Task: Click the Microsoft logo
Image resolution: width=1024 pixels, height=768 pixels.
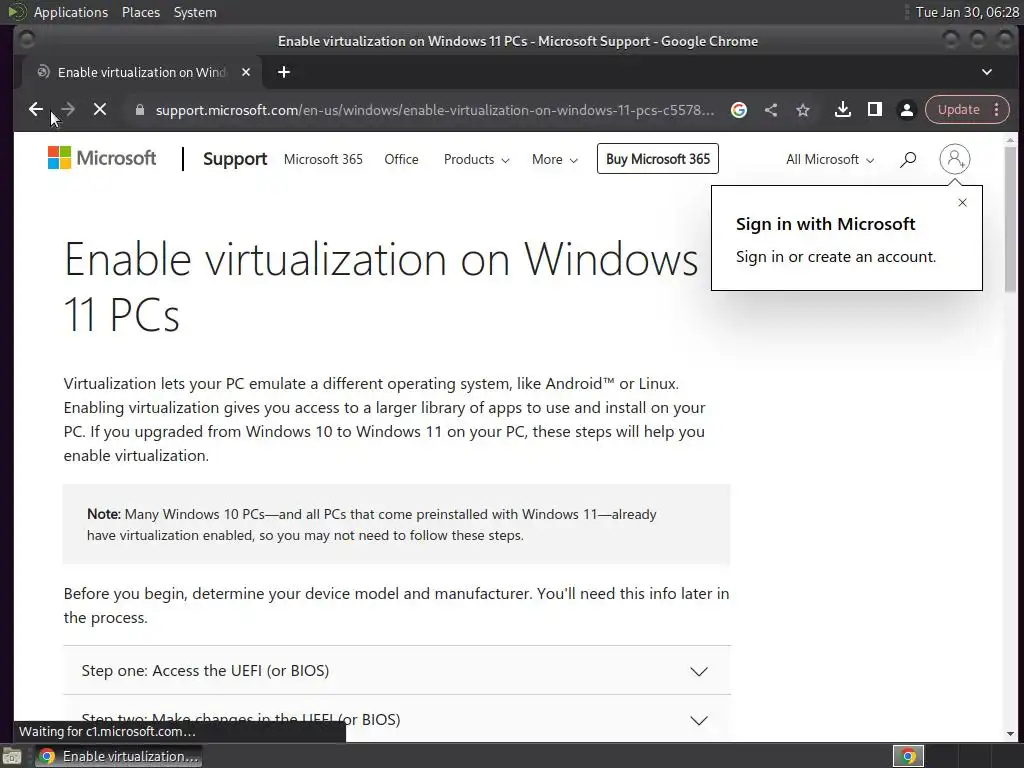Action: pos(102,158)
